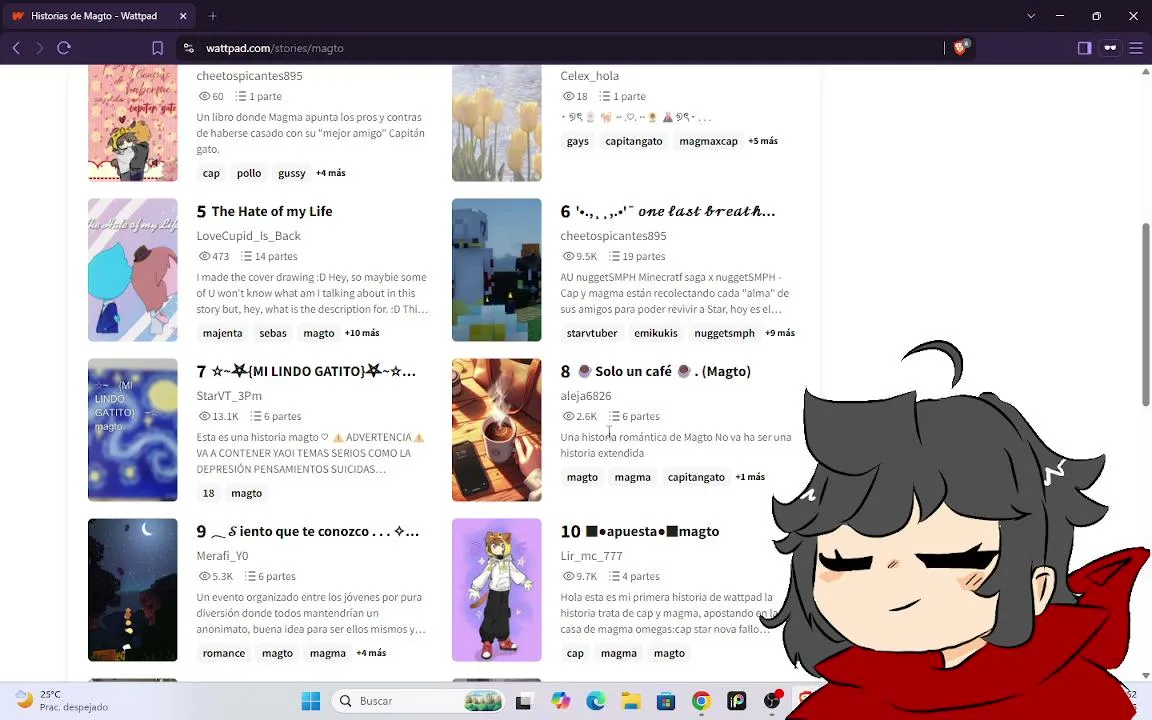Image resolution: width=1152 pixels, height=720 pixels.
Task: Open the cat-boy cover of apuesta magto
Action: (497, 590)
